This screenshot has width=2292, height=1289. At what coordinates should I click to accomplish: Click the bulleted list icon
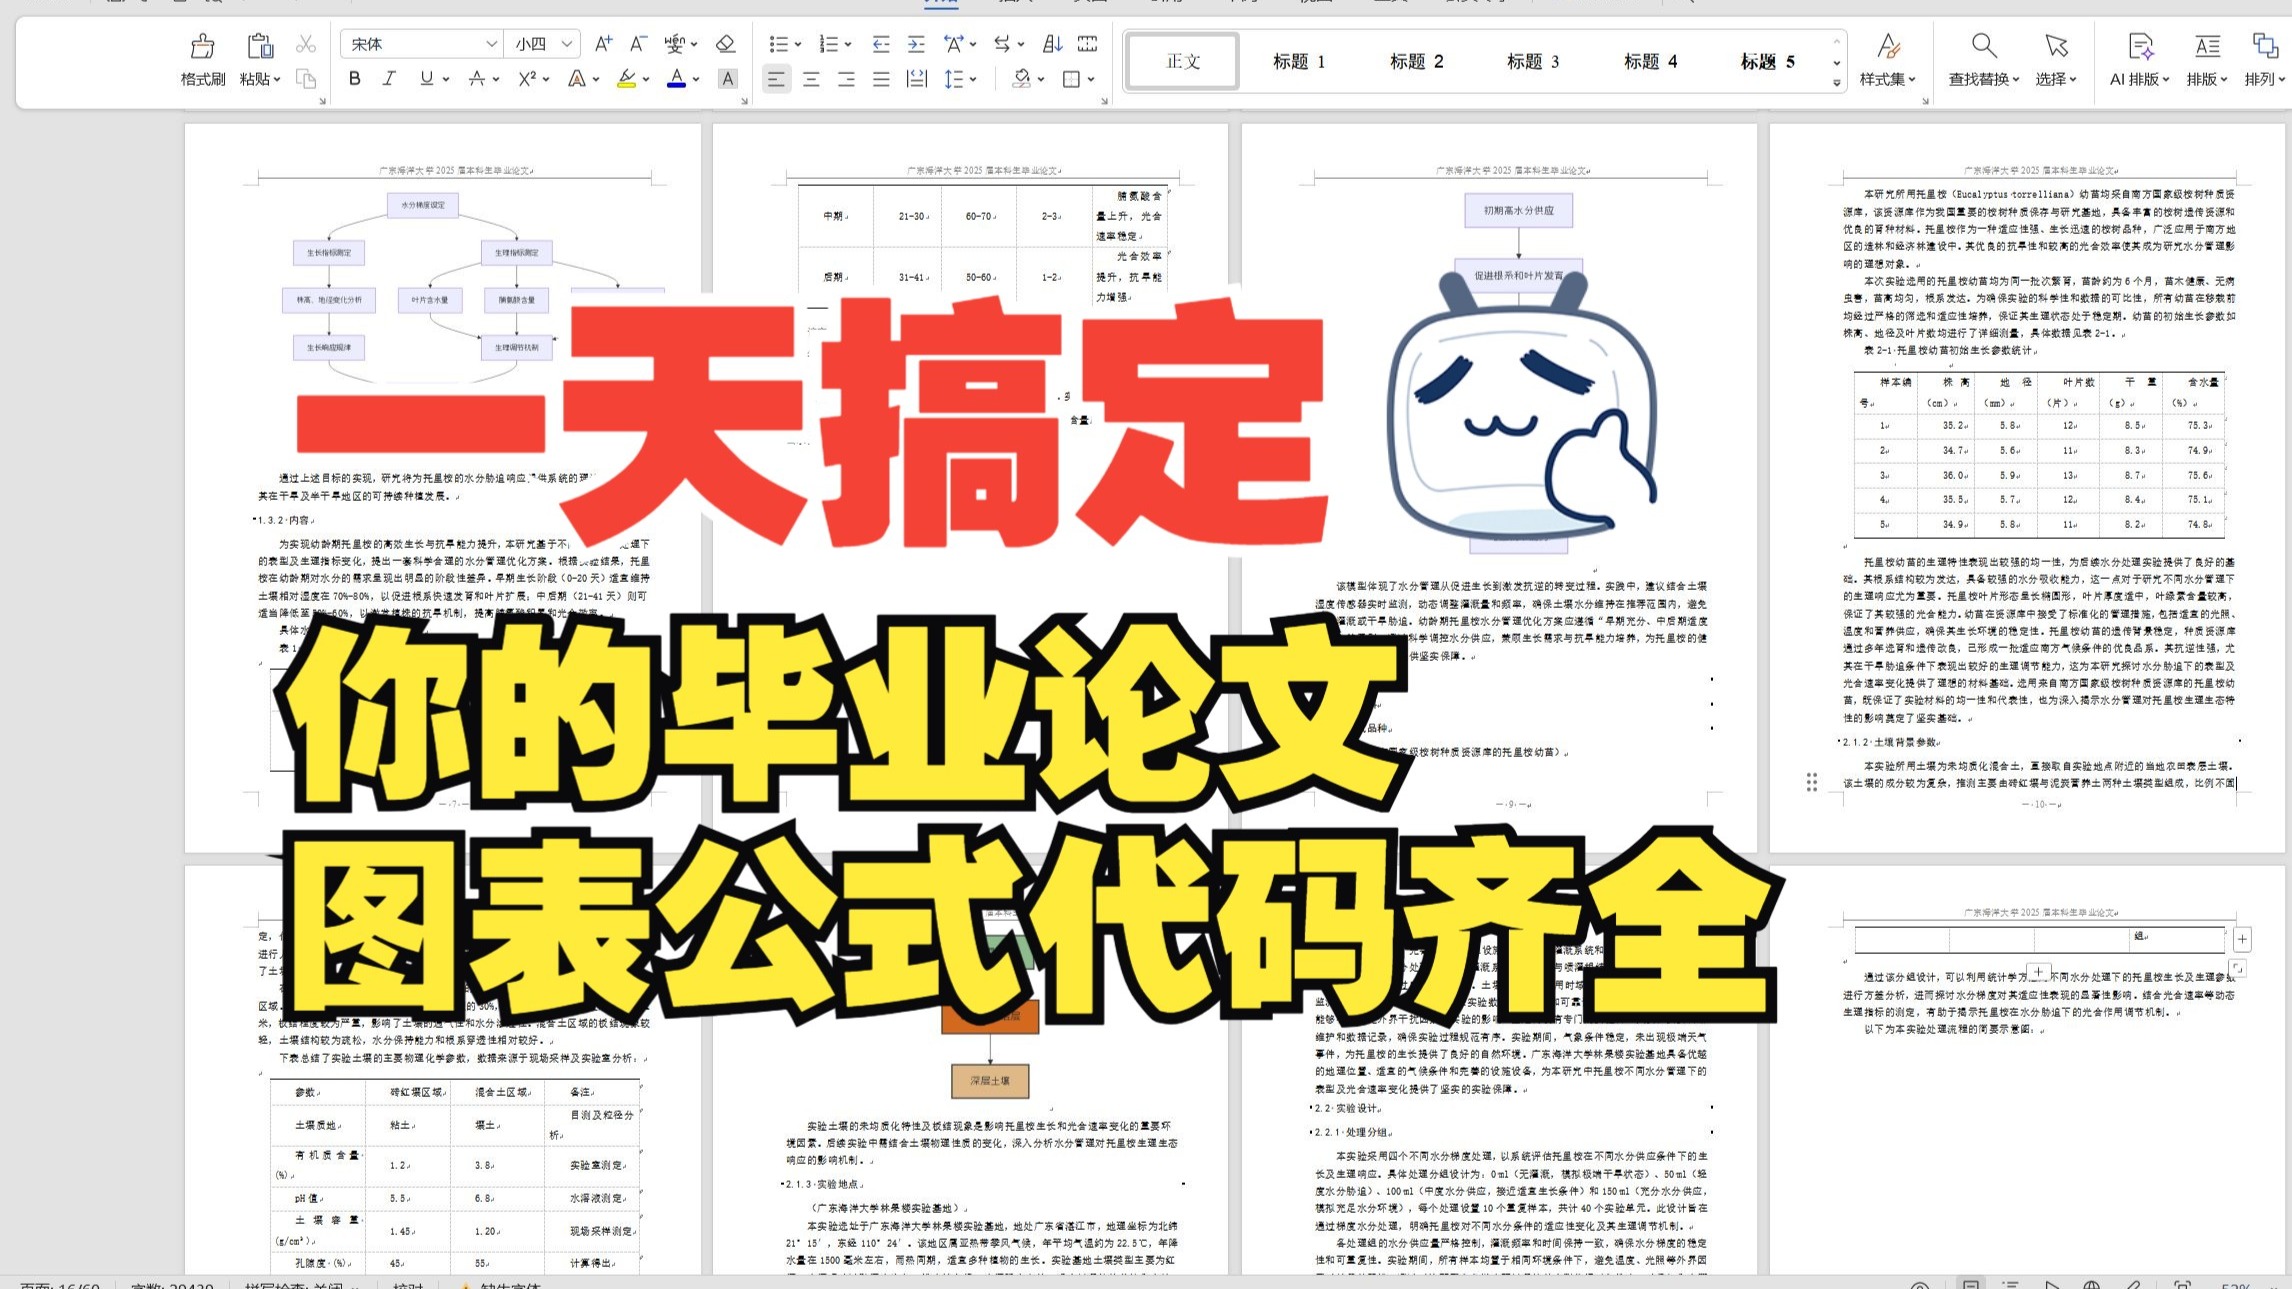778,44
